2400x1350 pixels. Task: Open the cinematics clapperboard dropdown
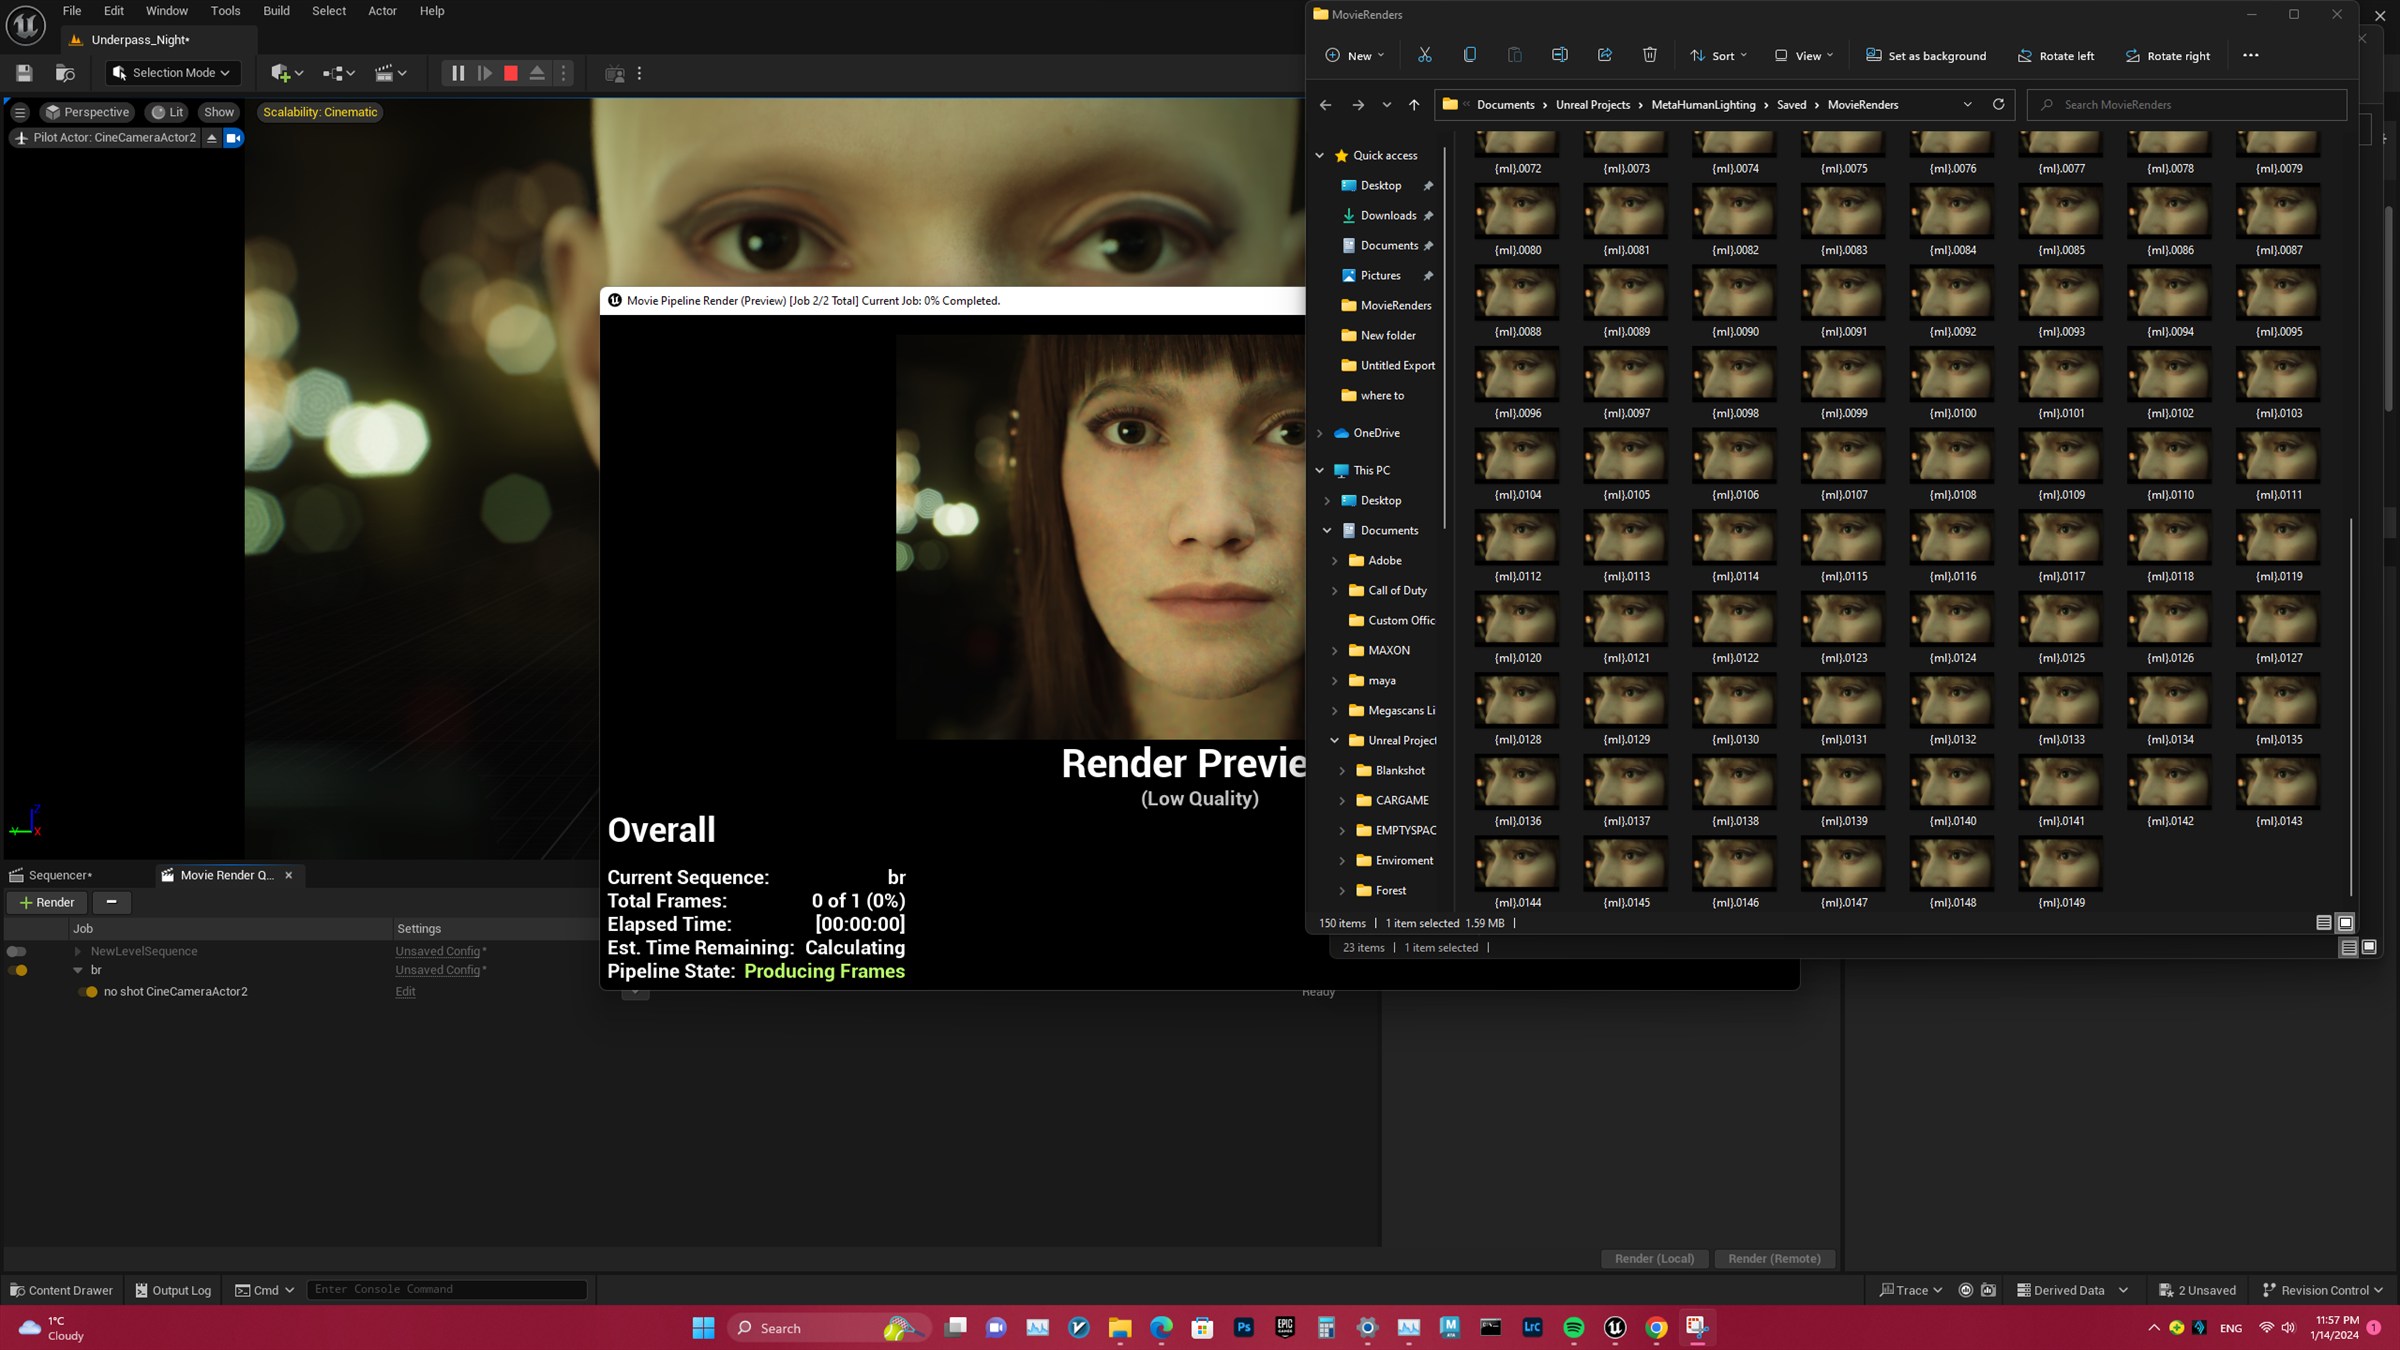[391, 73]
